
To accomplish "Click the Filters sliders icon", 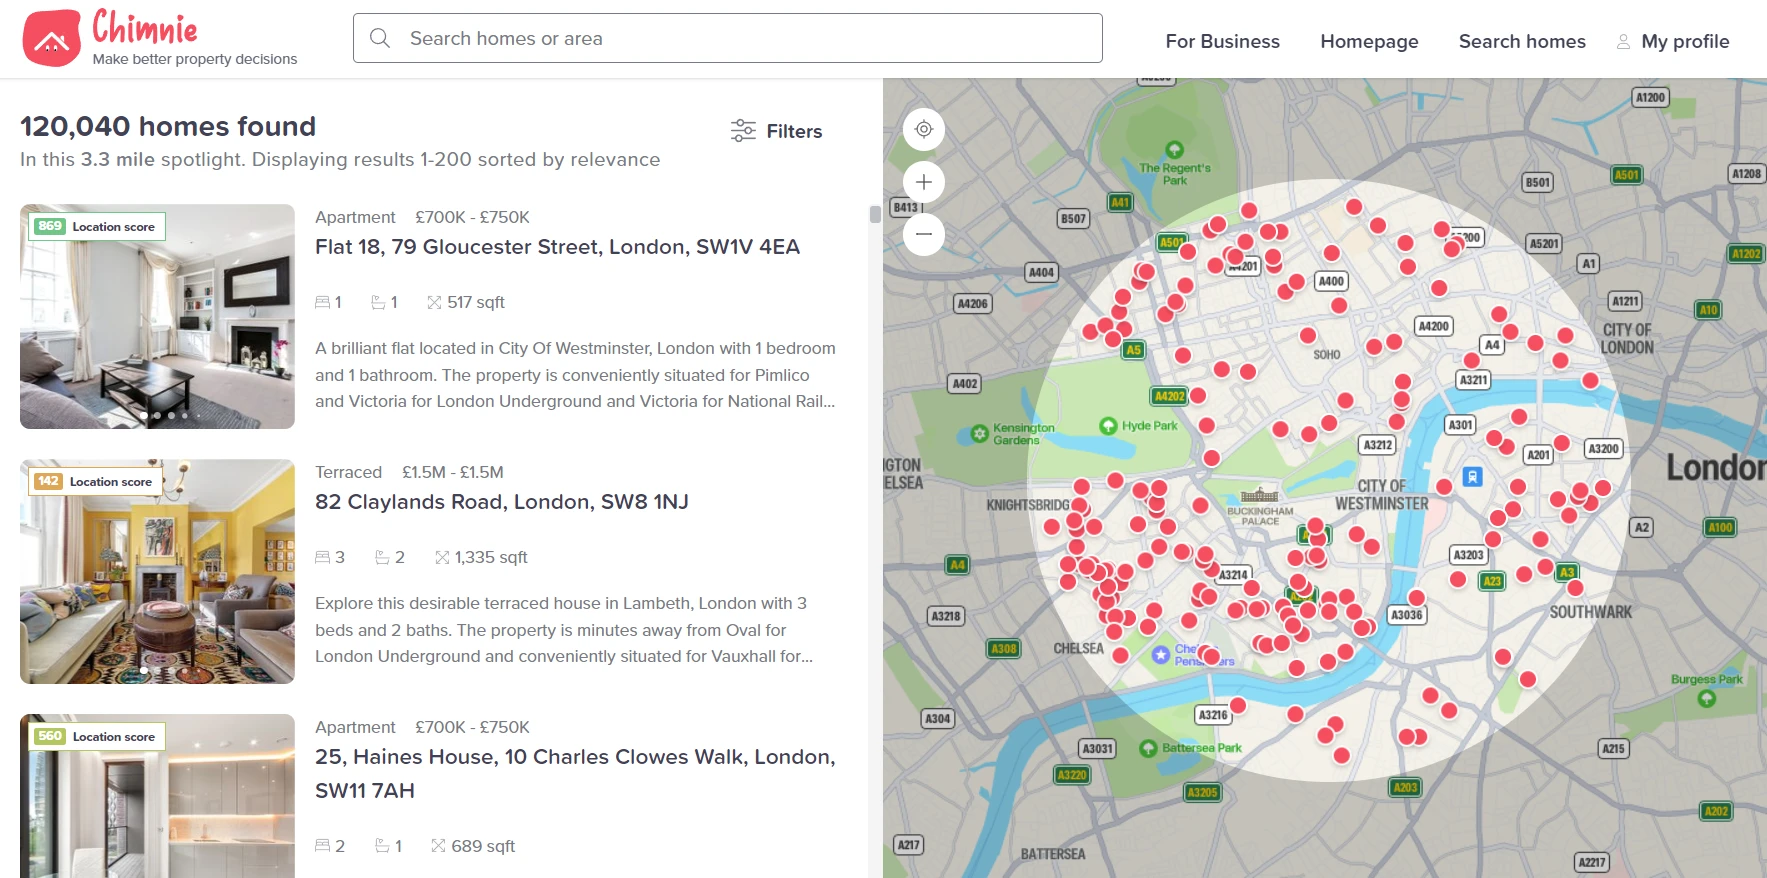I will coord(743,131).
